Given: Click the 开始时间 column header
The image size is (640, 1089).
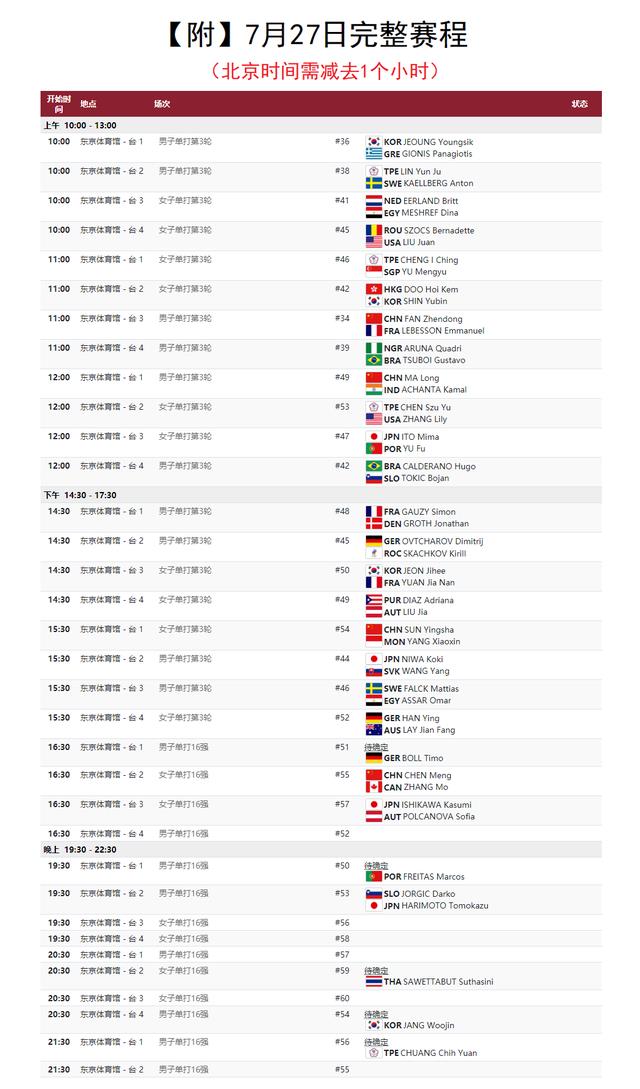Looking at the screenshot, I should [x=58, y=103].
